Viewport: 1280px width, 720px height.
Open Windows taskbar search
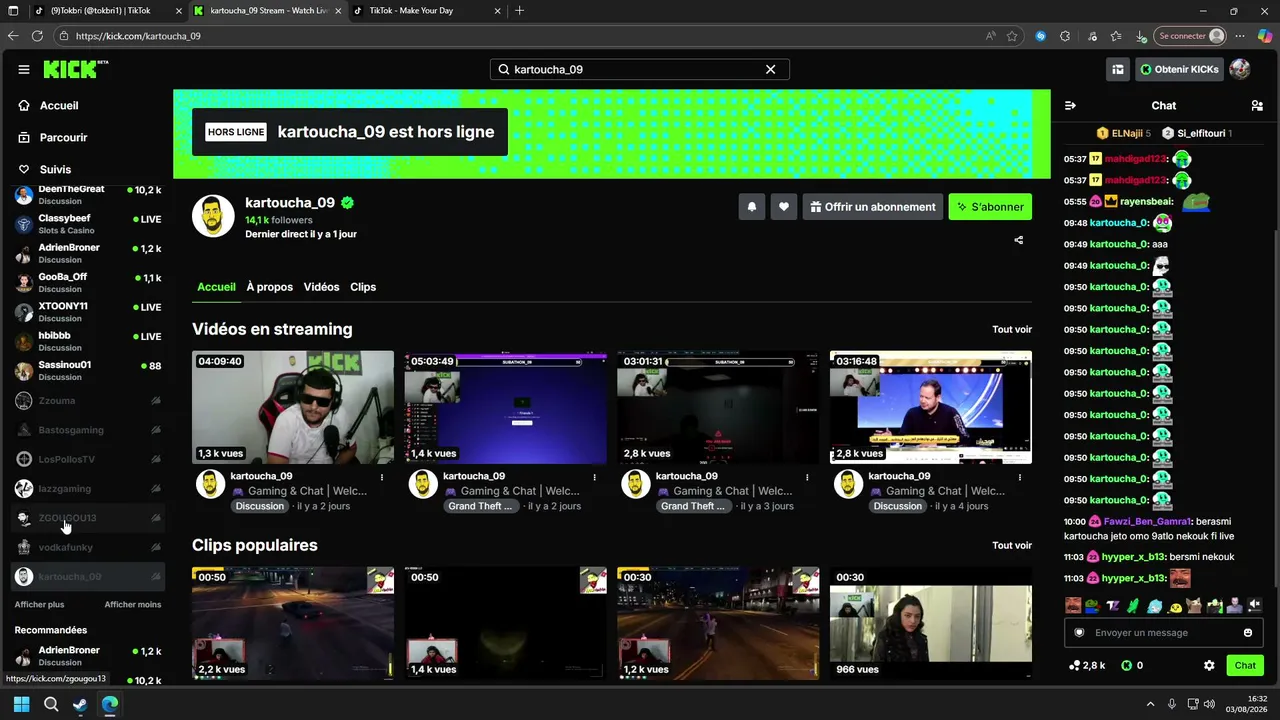[x=51, y=704]
